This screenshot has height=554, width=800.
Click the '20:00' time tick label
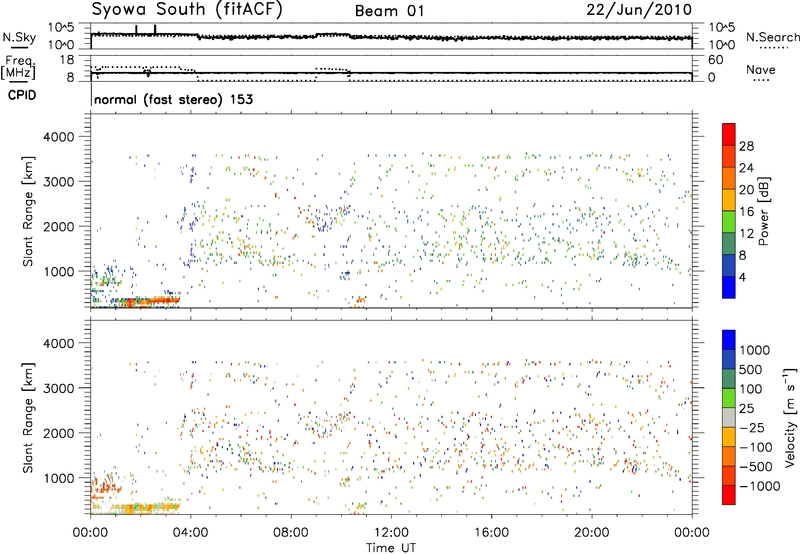click(x=592, y=533)
